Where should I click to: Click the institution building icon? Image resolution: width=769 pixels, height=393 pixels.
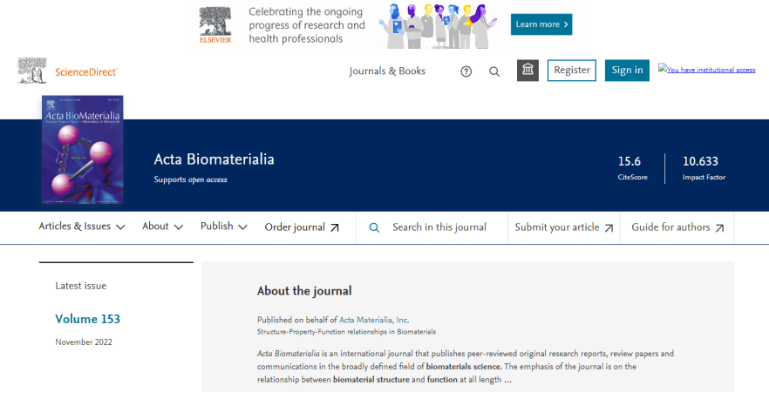(x=528, y=70)
